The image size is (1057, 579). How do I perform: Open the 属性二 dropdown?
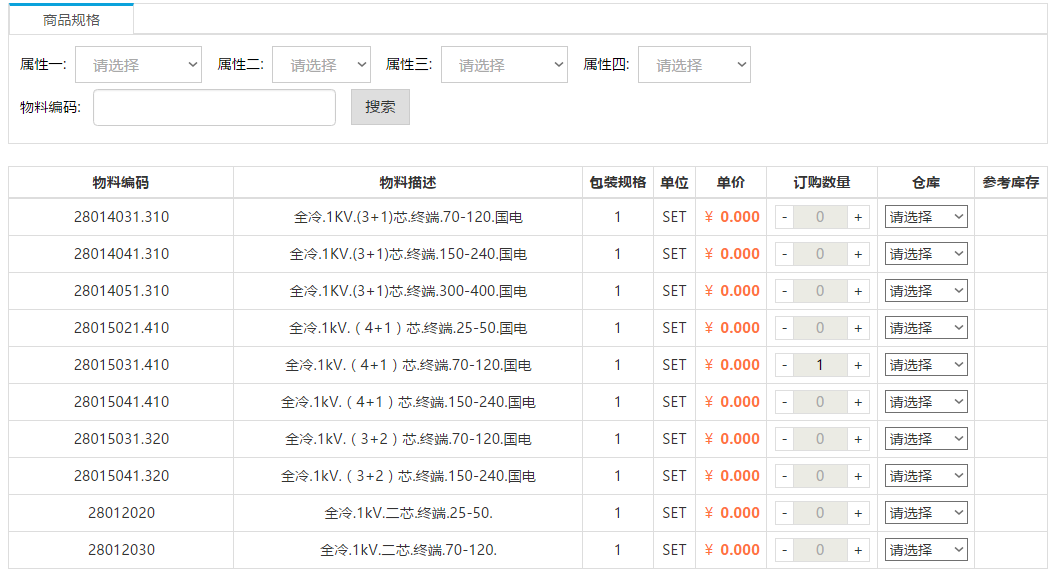point(321,64)
